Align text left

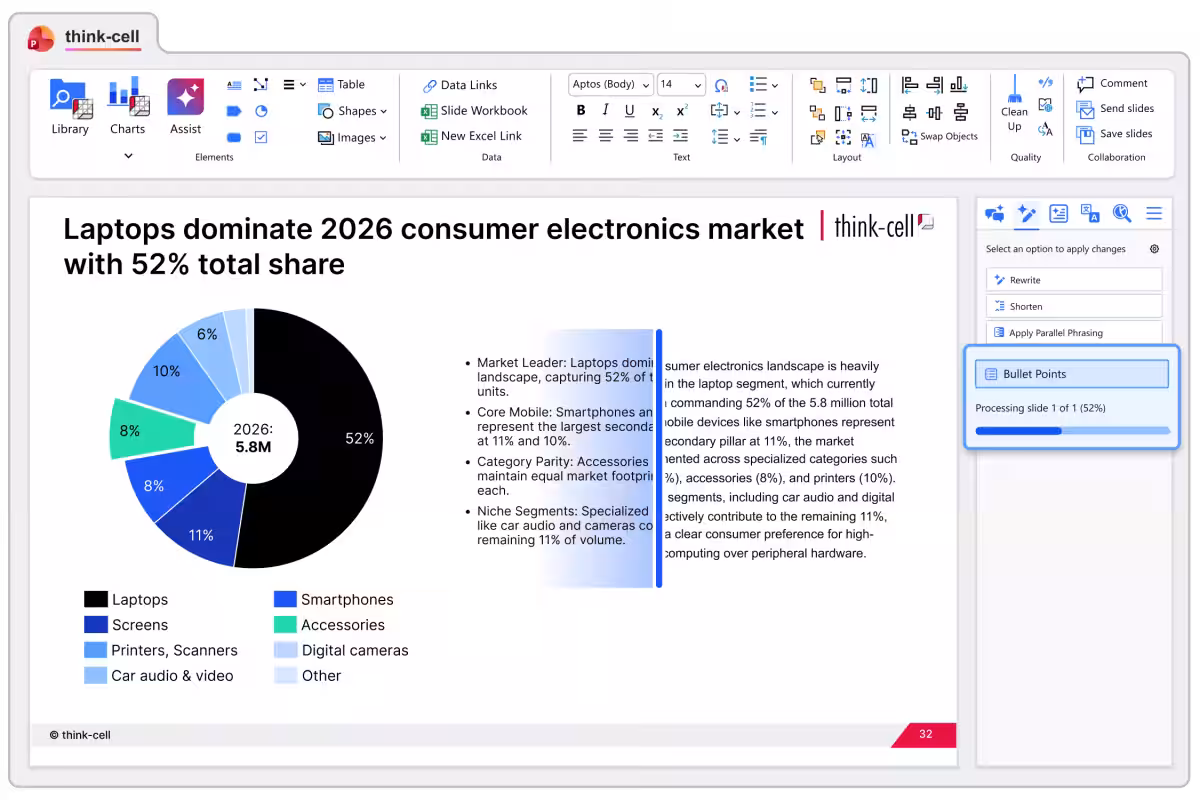581,136
